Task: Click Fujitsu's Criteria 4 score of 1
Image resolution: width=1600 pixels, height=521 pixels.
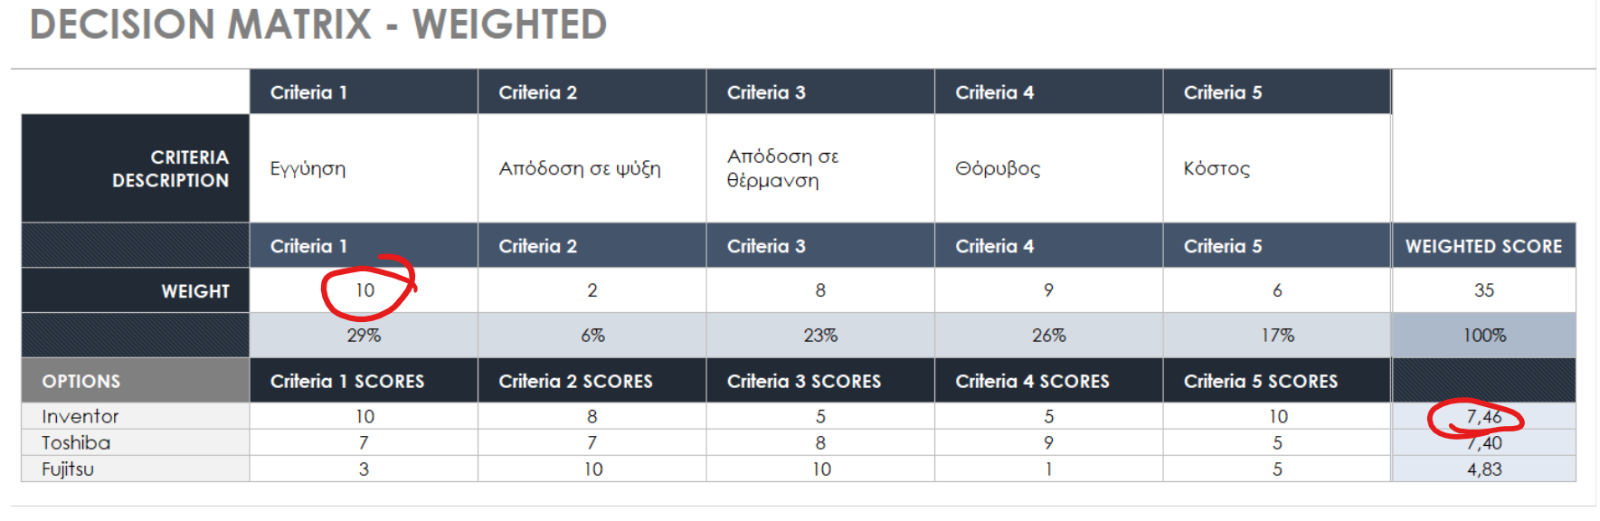Action: (1048, 469)
